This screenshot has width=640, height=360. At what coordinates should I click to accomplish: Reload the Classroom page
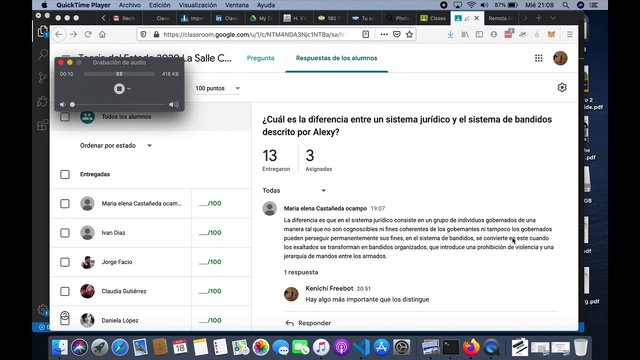88,35
